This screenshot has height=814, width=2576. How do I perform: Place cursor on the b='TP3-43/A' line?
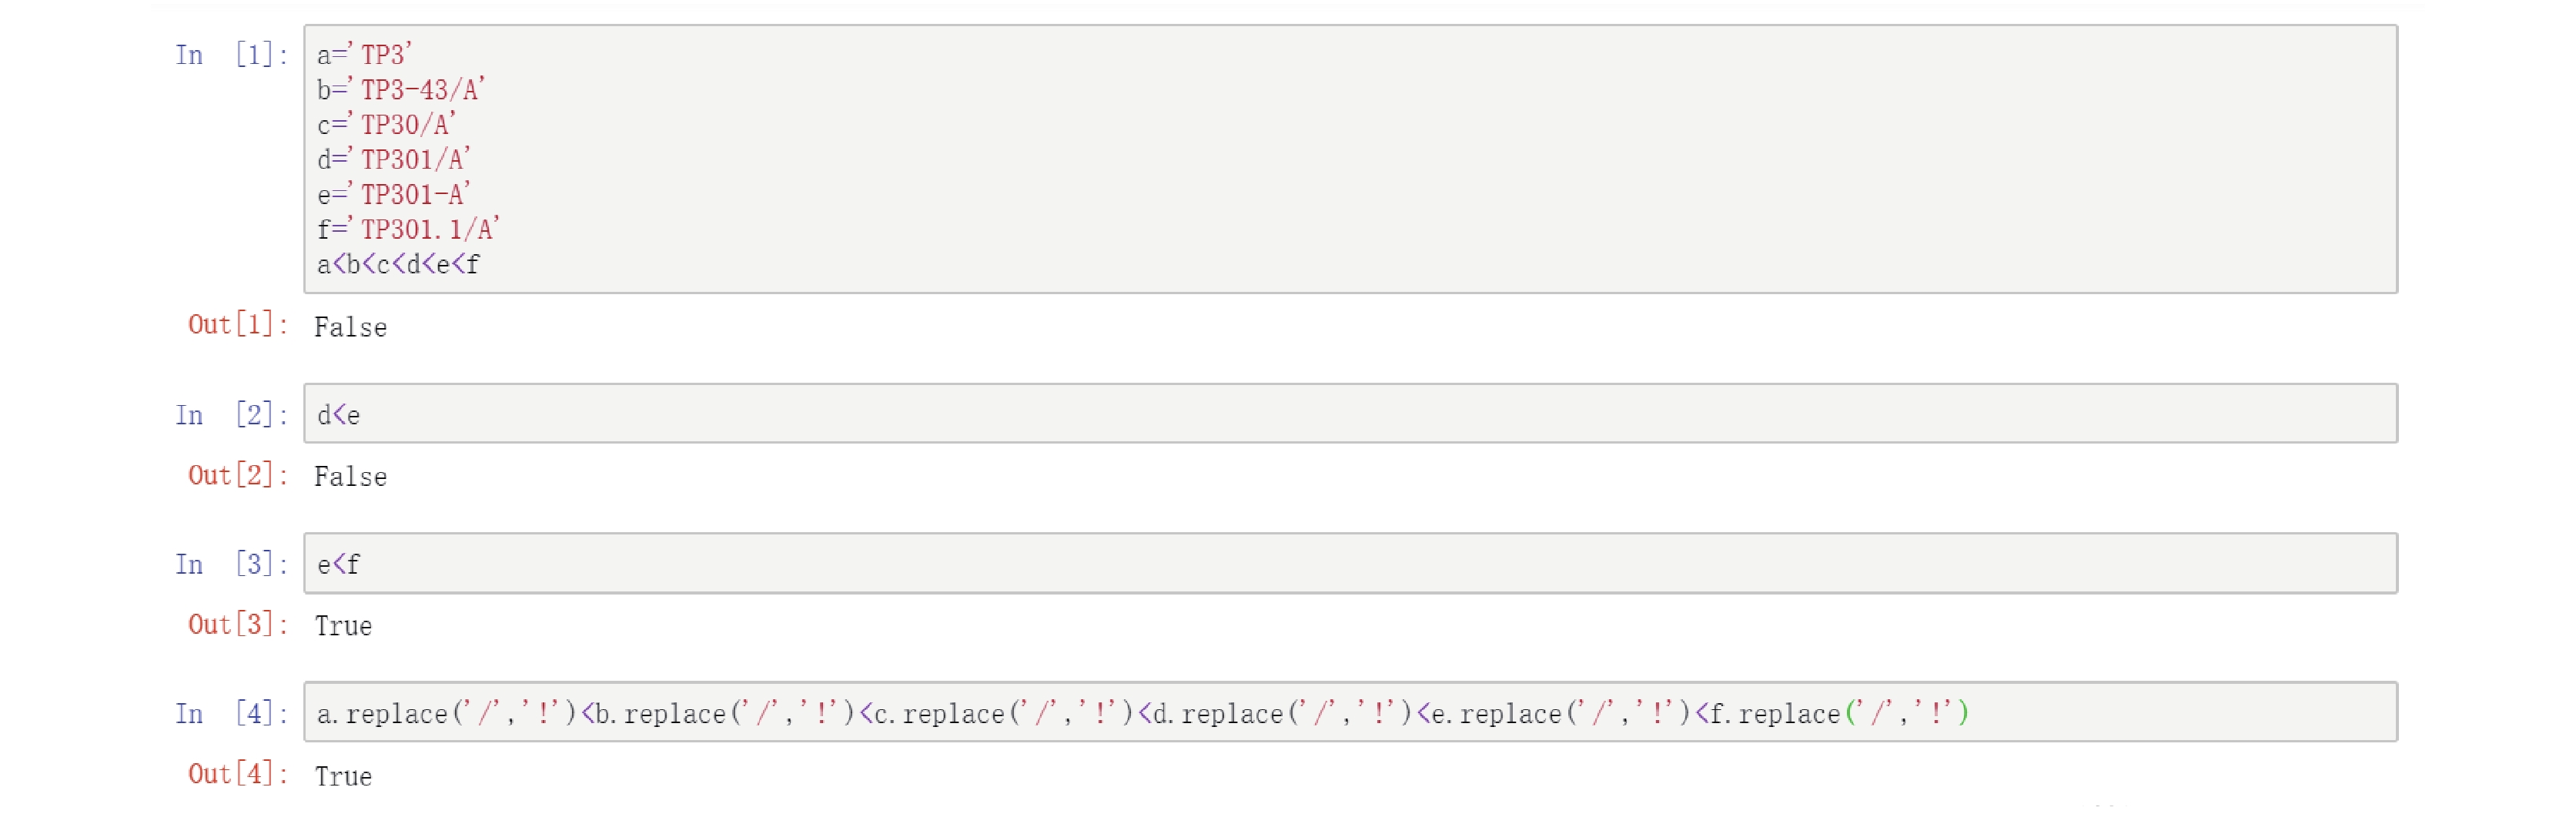point(401,90)
